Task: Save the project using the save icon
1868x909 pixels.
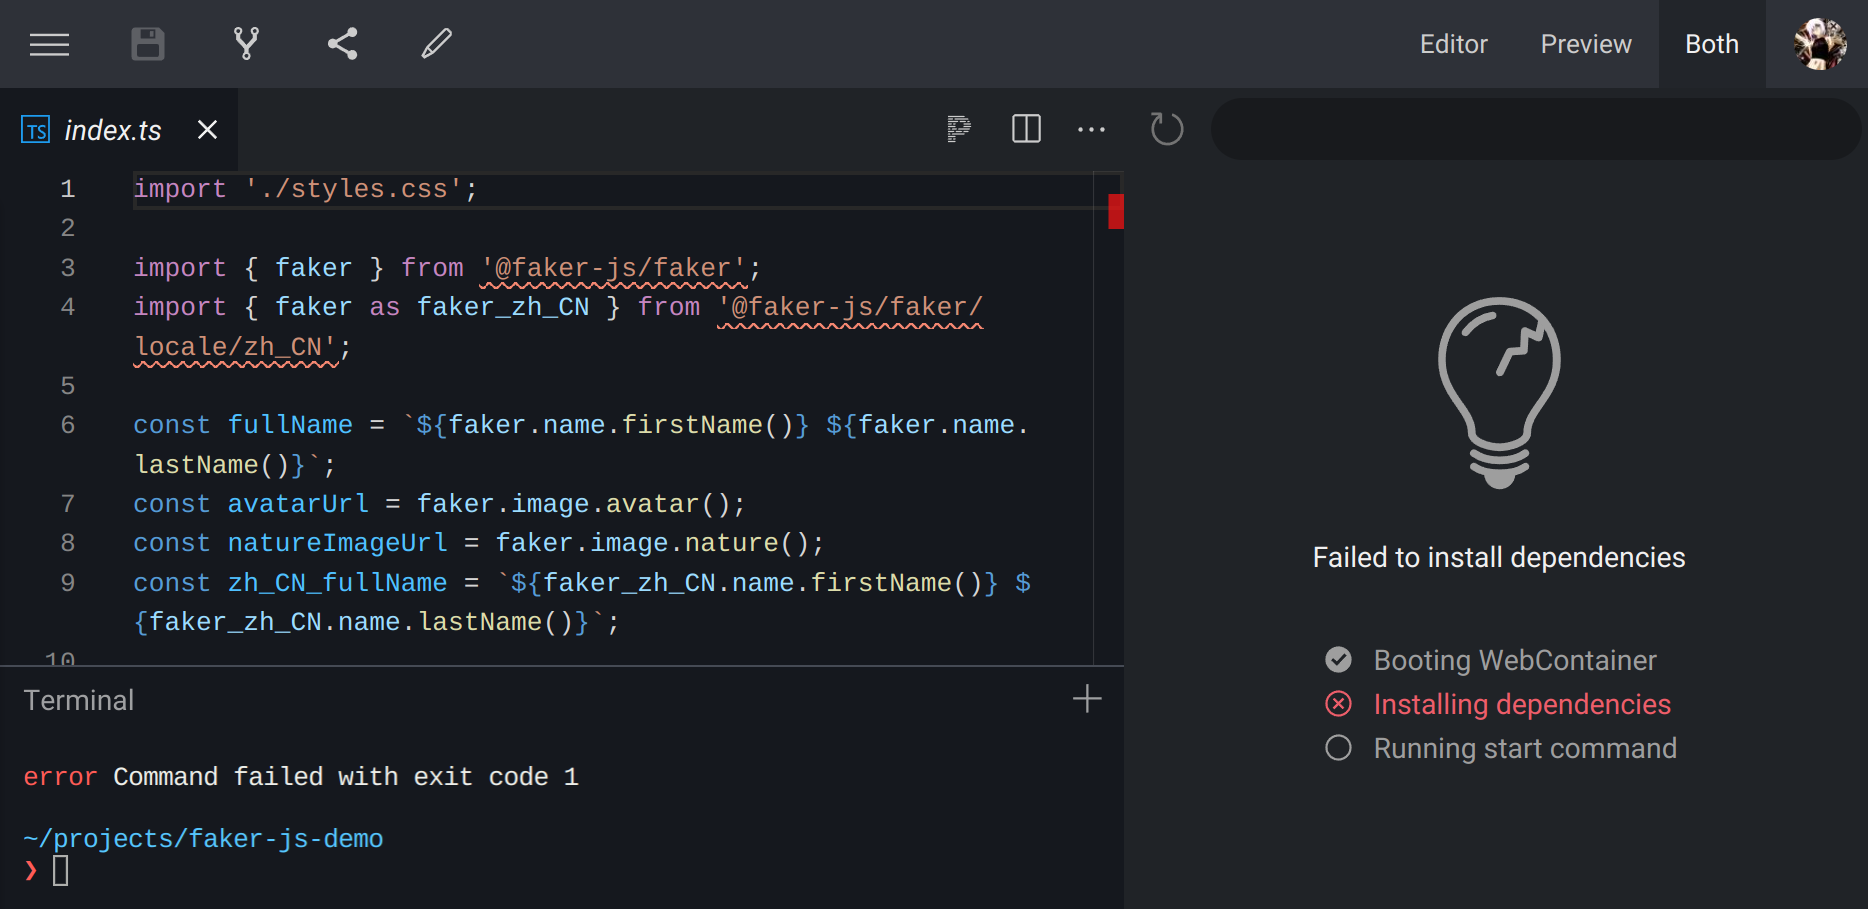Action: pyautogui.click(x=147, y=44)
